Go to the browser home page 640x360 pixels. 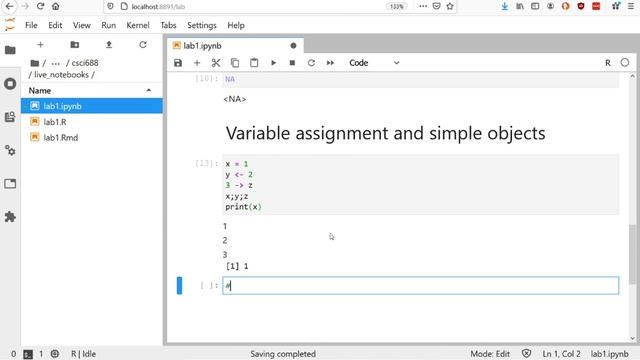pos(56,7)
